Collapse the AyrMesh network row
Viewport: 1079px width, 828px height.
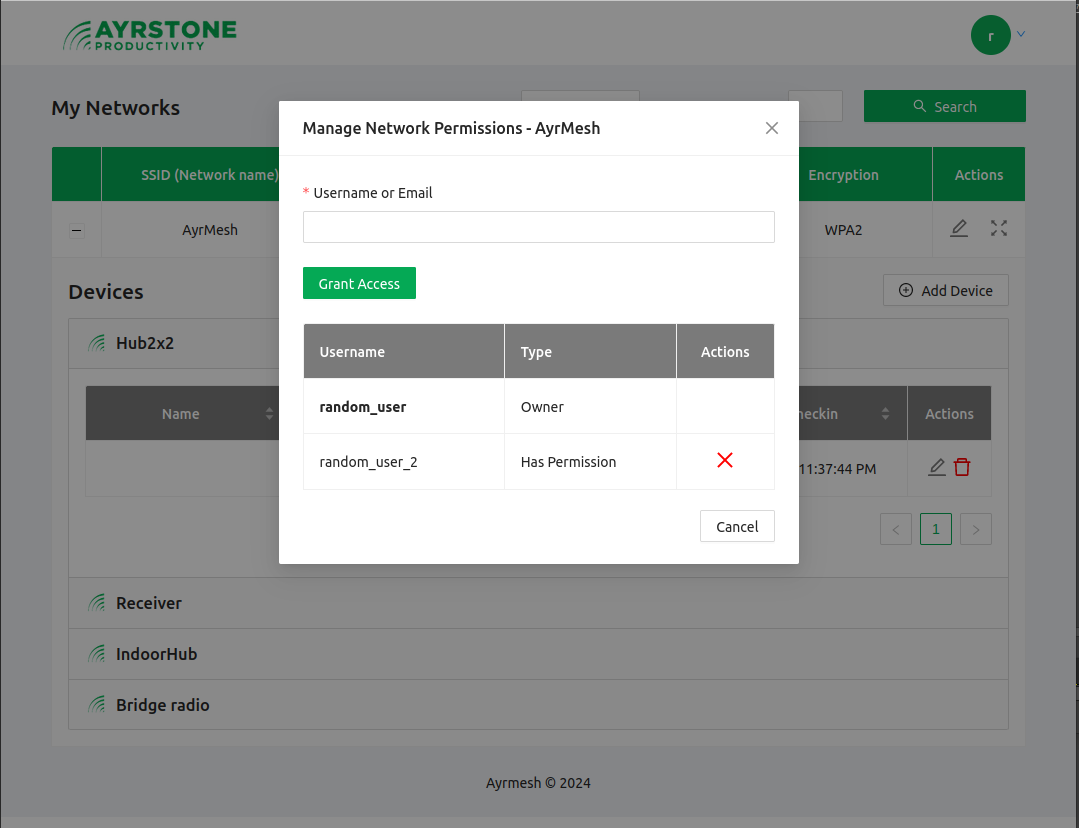pos(77,230)
